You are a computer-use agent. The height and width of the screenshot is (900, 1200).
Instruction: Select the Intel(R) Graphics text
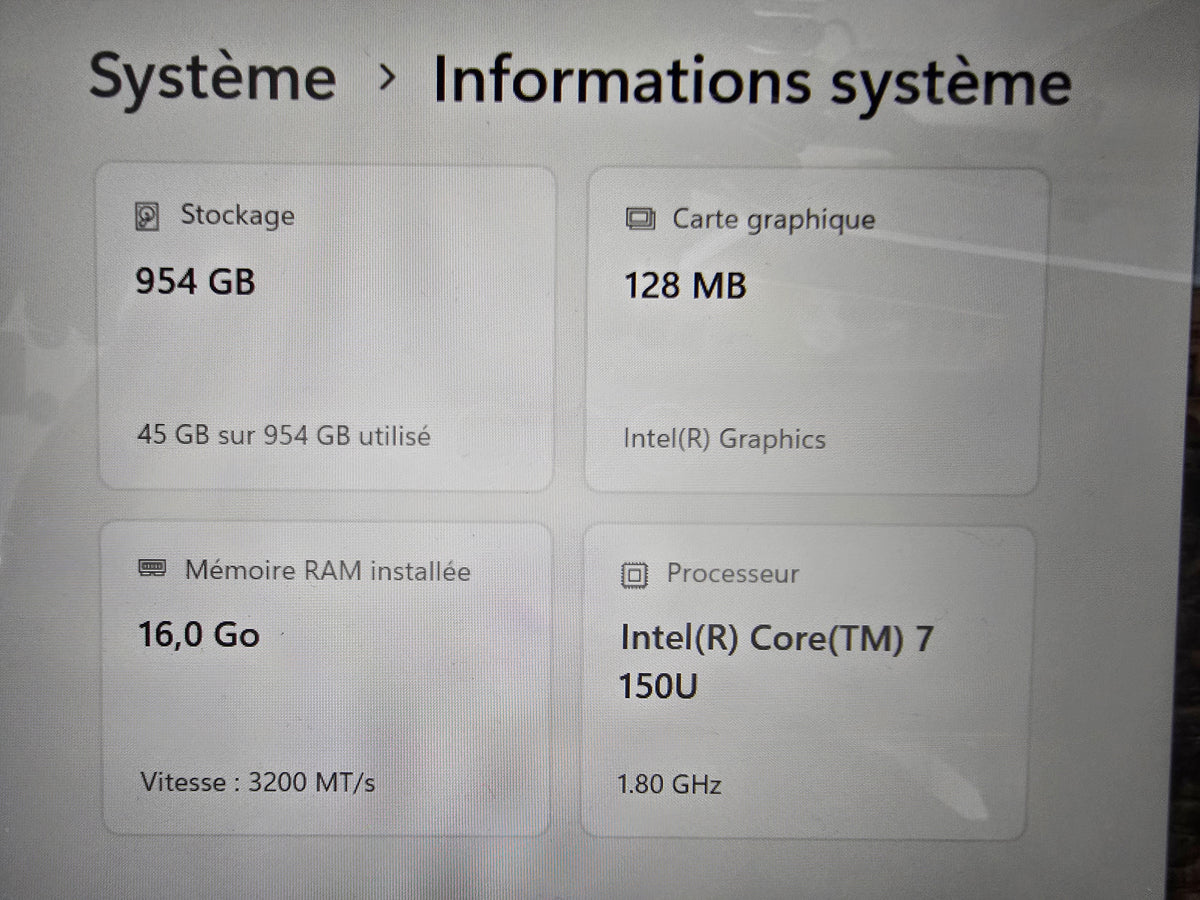tap(725, 439)
